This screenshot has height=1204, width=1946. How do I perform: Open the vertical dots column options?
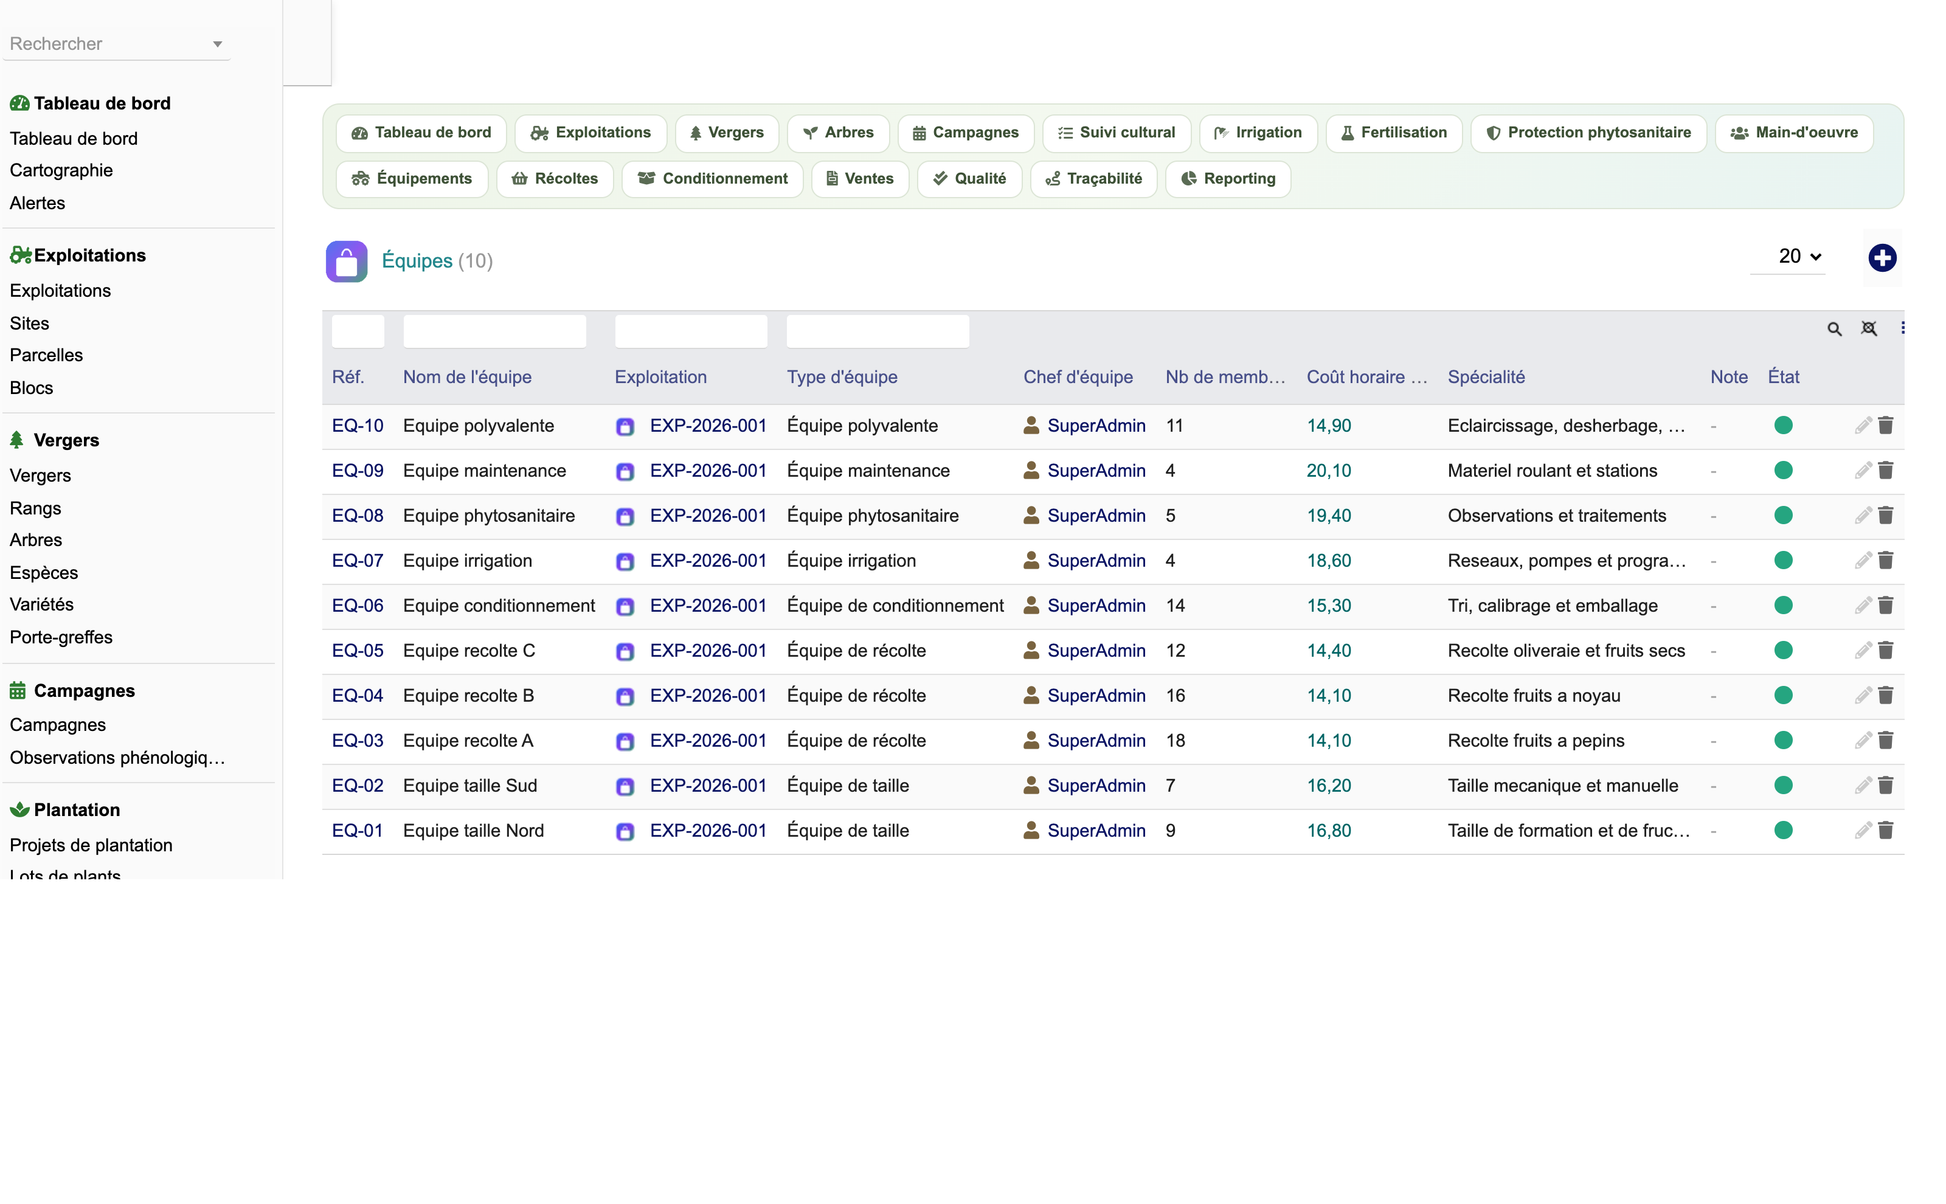pyautogui.click(x=1902, y=328)
